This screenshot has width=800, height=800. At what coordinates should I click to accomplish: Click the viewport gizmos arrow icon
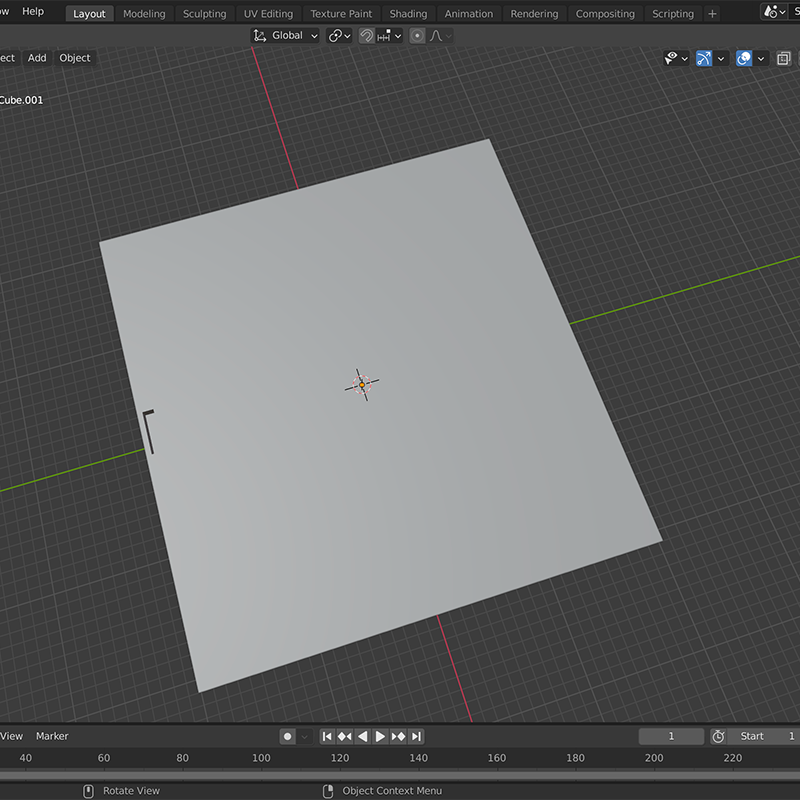(x=704, y=58)
